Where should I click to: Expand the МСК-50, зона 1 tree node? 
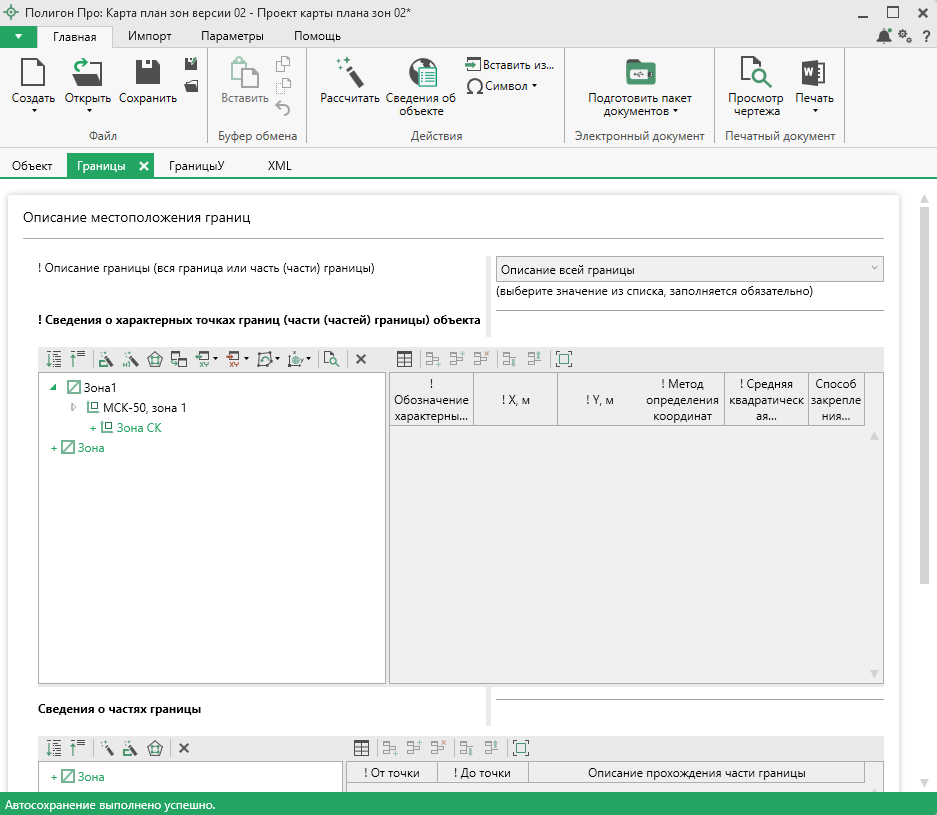73,407
